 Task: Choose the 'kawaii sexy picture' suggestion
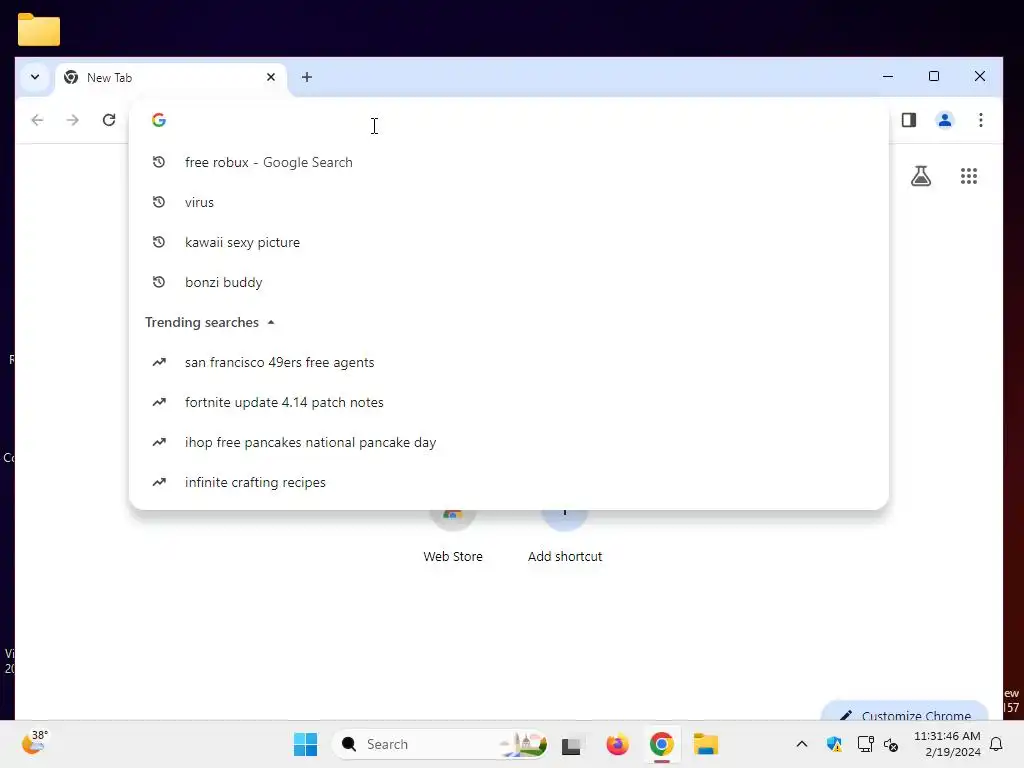click(x=508, y=242)
